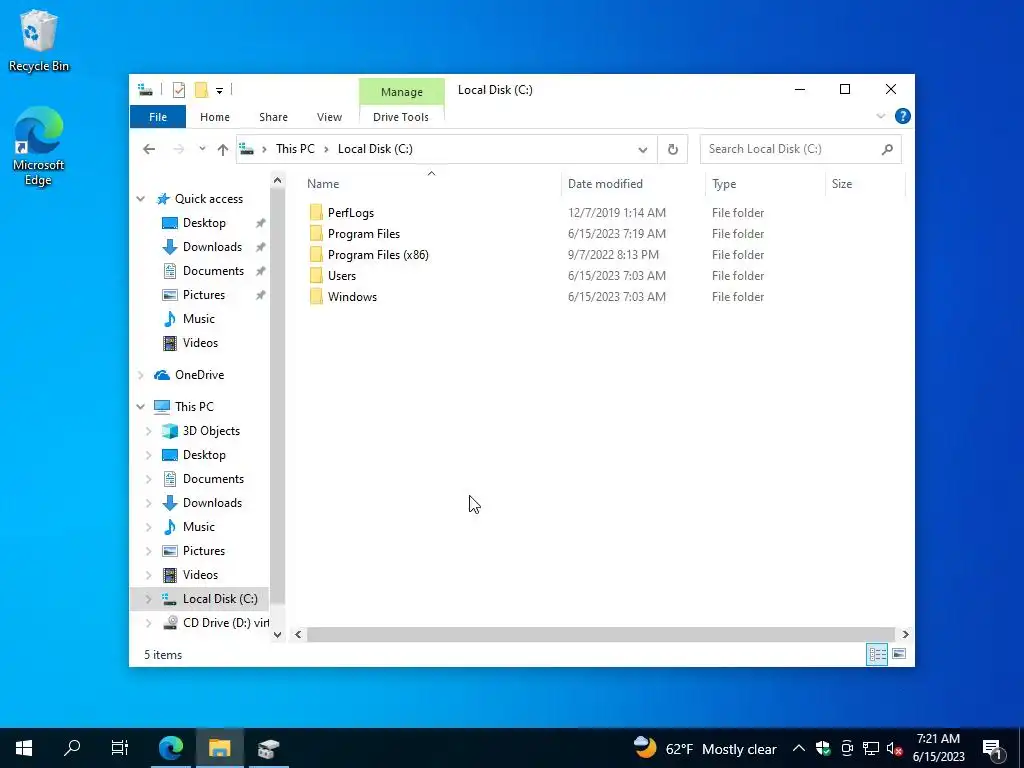The width and height of the screenshot is (1024, 768).
Task: Go back with the Back arrow
Action: (149, 149)
